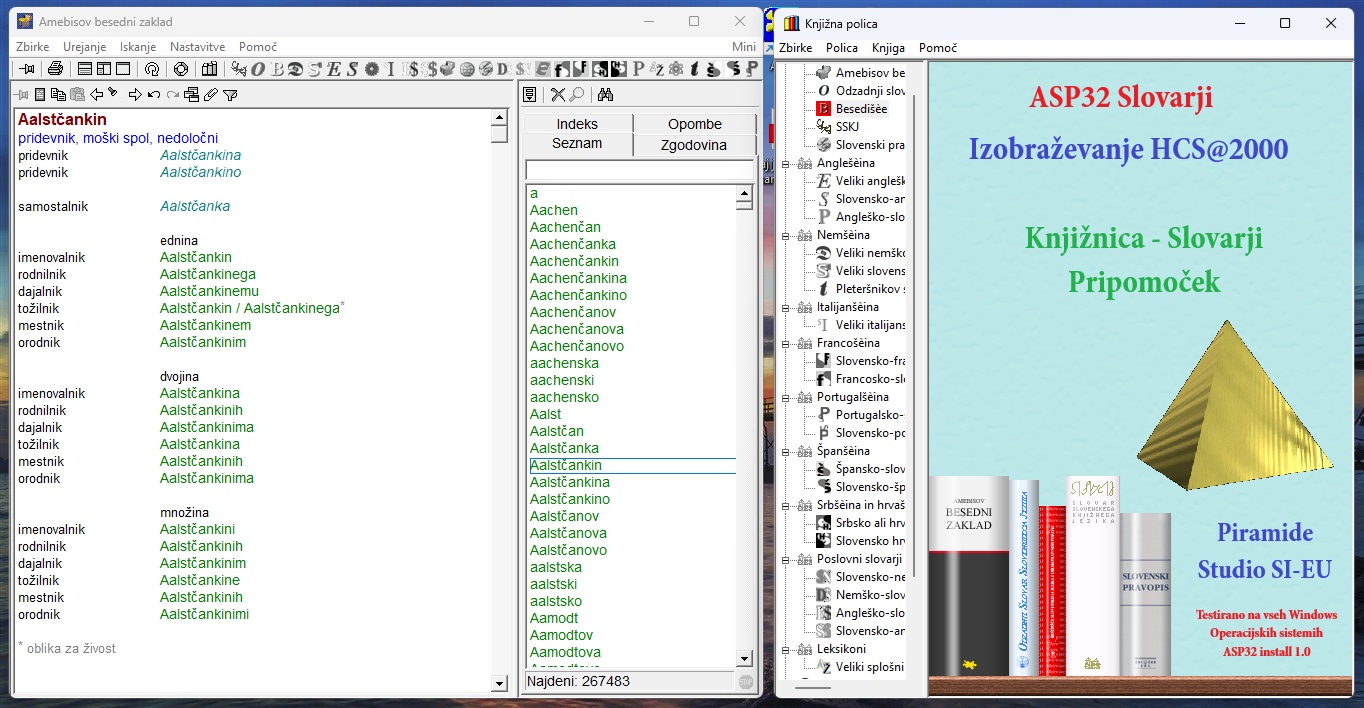Click the Slovenski pravopis book on shelf
The height and width of the screenshot is (708, 1364).
1145,594
